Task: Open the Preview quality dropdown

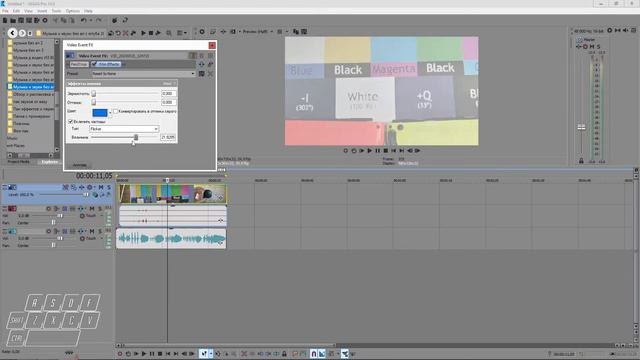Action: coord(258,31)
